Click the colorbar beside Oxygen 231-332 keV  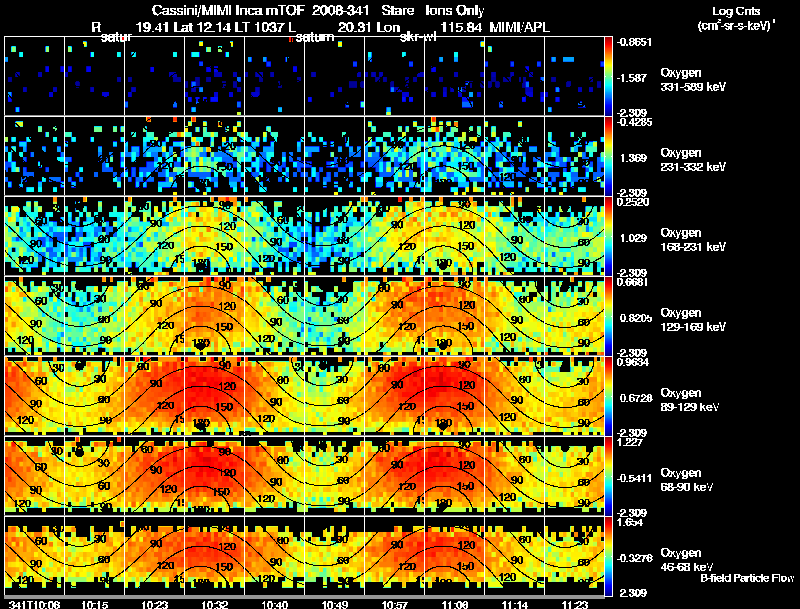(x=608, y=156)
